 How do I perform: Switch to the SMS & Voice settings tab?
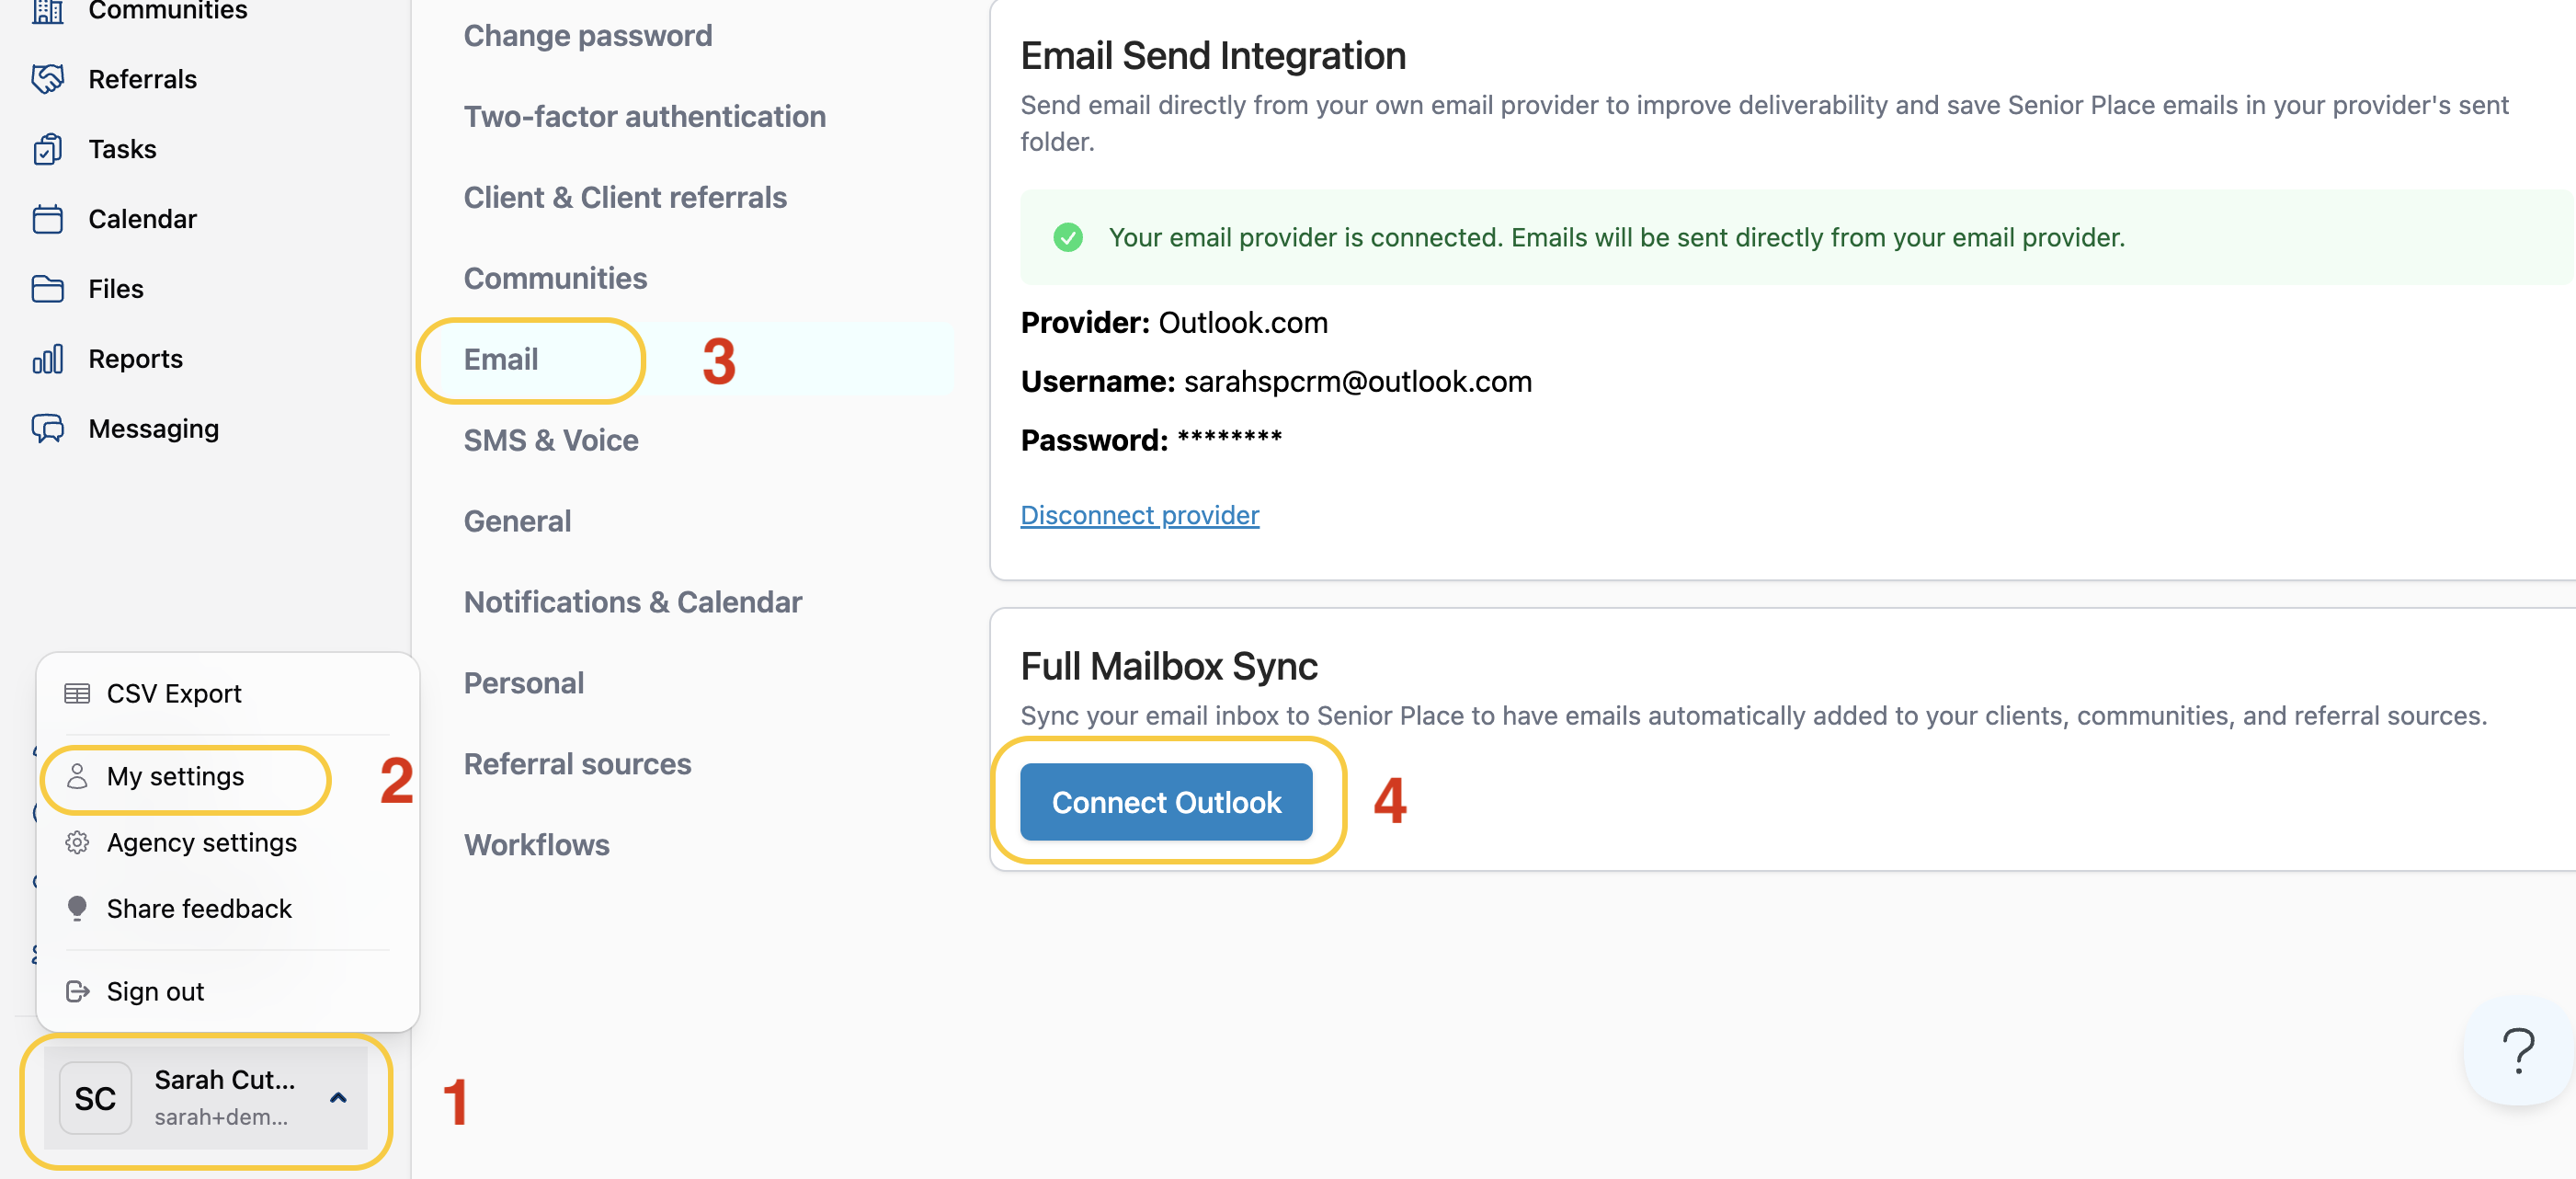551,440
